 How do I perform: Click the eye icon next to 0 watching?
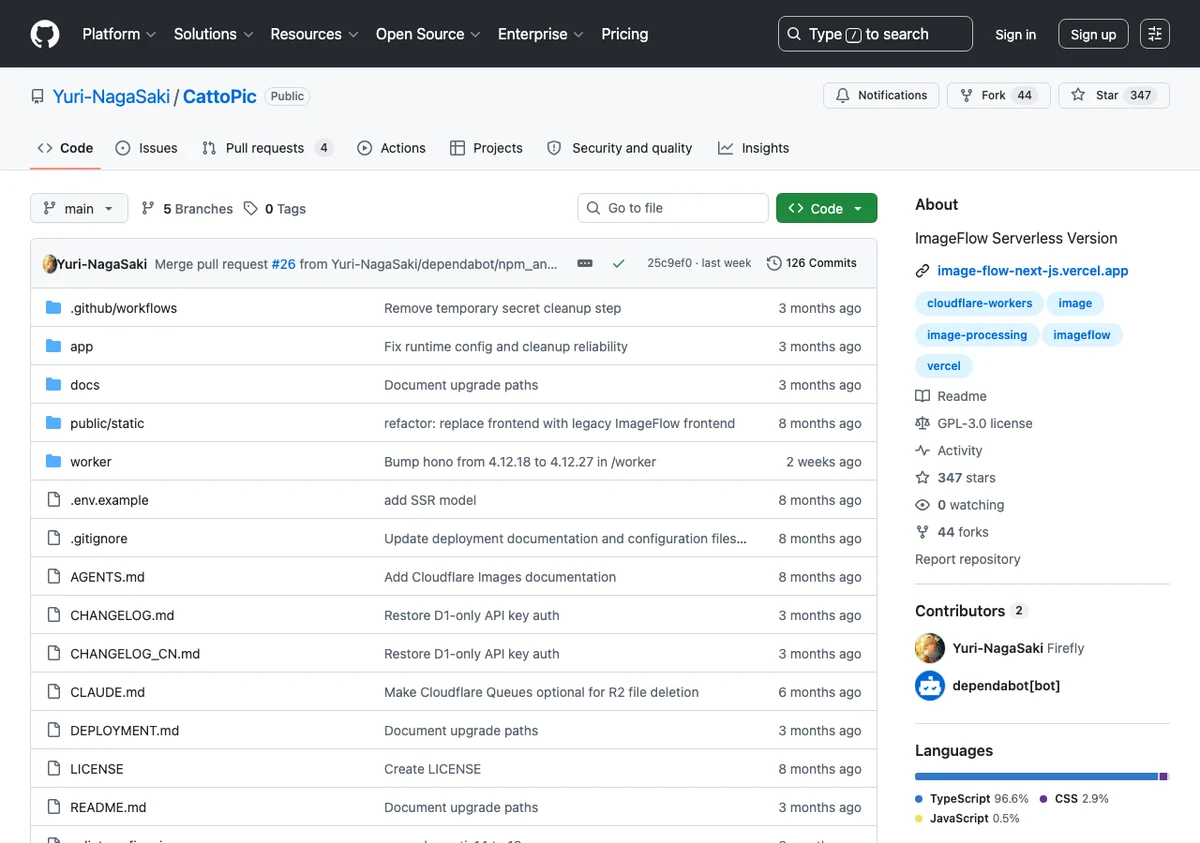(923, 505)
